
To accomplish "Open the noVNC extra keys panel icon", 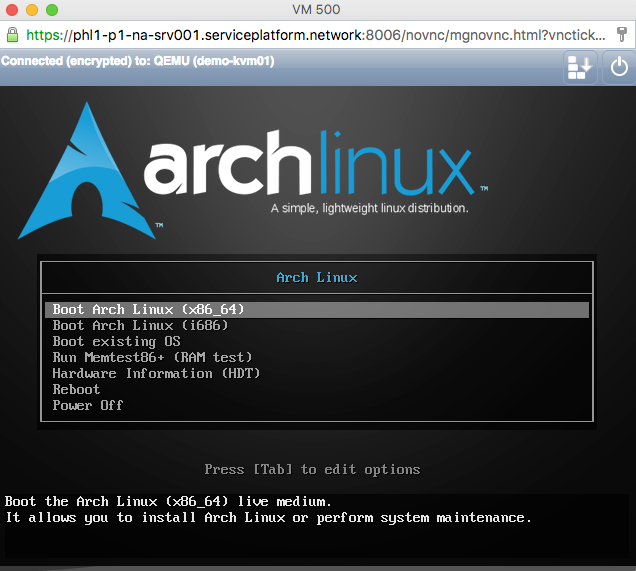I will [x=580, y=67].
